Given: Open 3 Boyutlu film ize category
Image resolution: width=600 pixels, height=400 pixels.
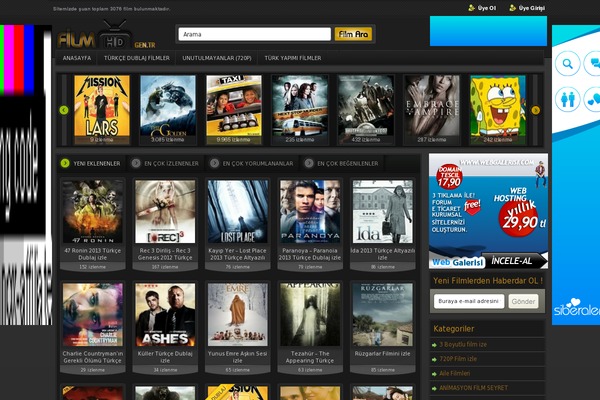Looking at the screenshot, I should pos(463,344).
